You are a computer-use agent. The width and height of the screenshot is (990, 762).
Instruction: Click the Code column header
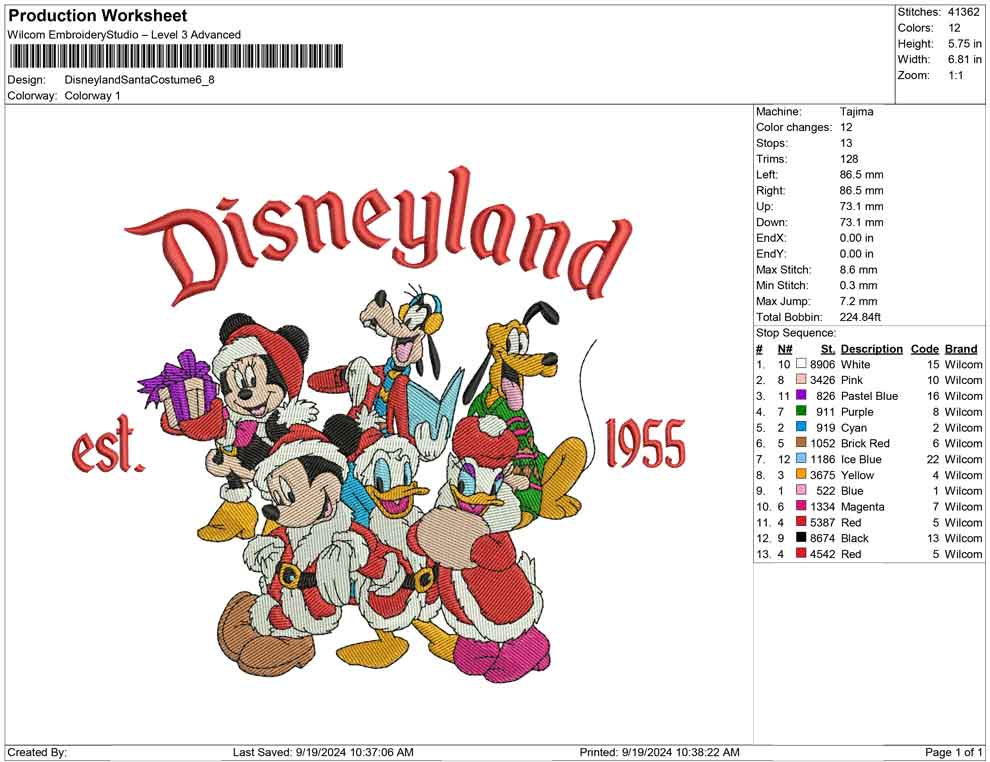925,349
